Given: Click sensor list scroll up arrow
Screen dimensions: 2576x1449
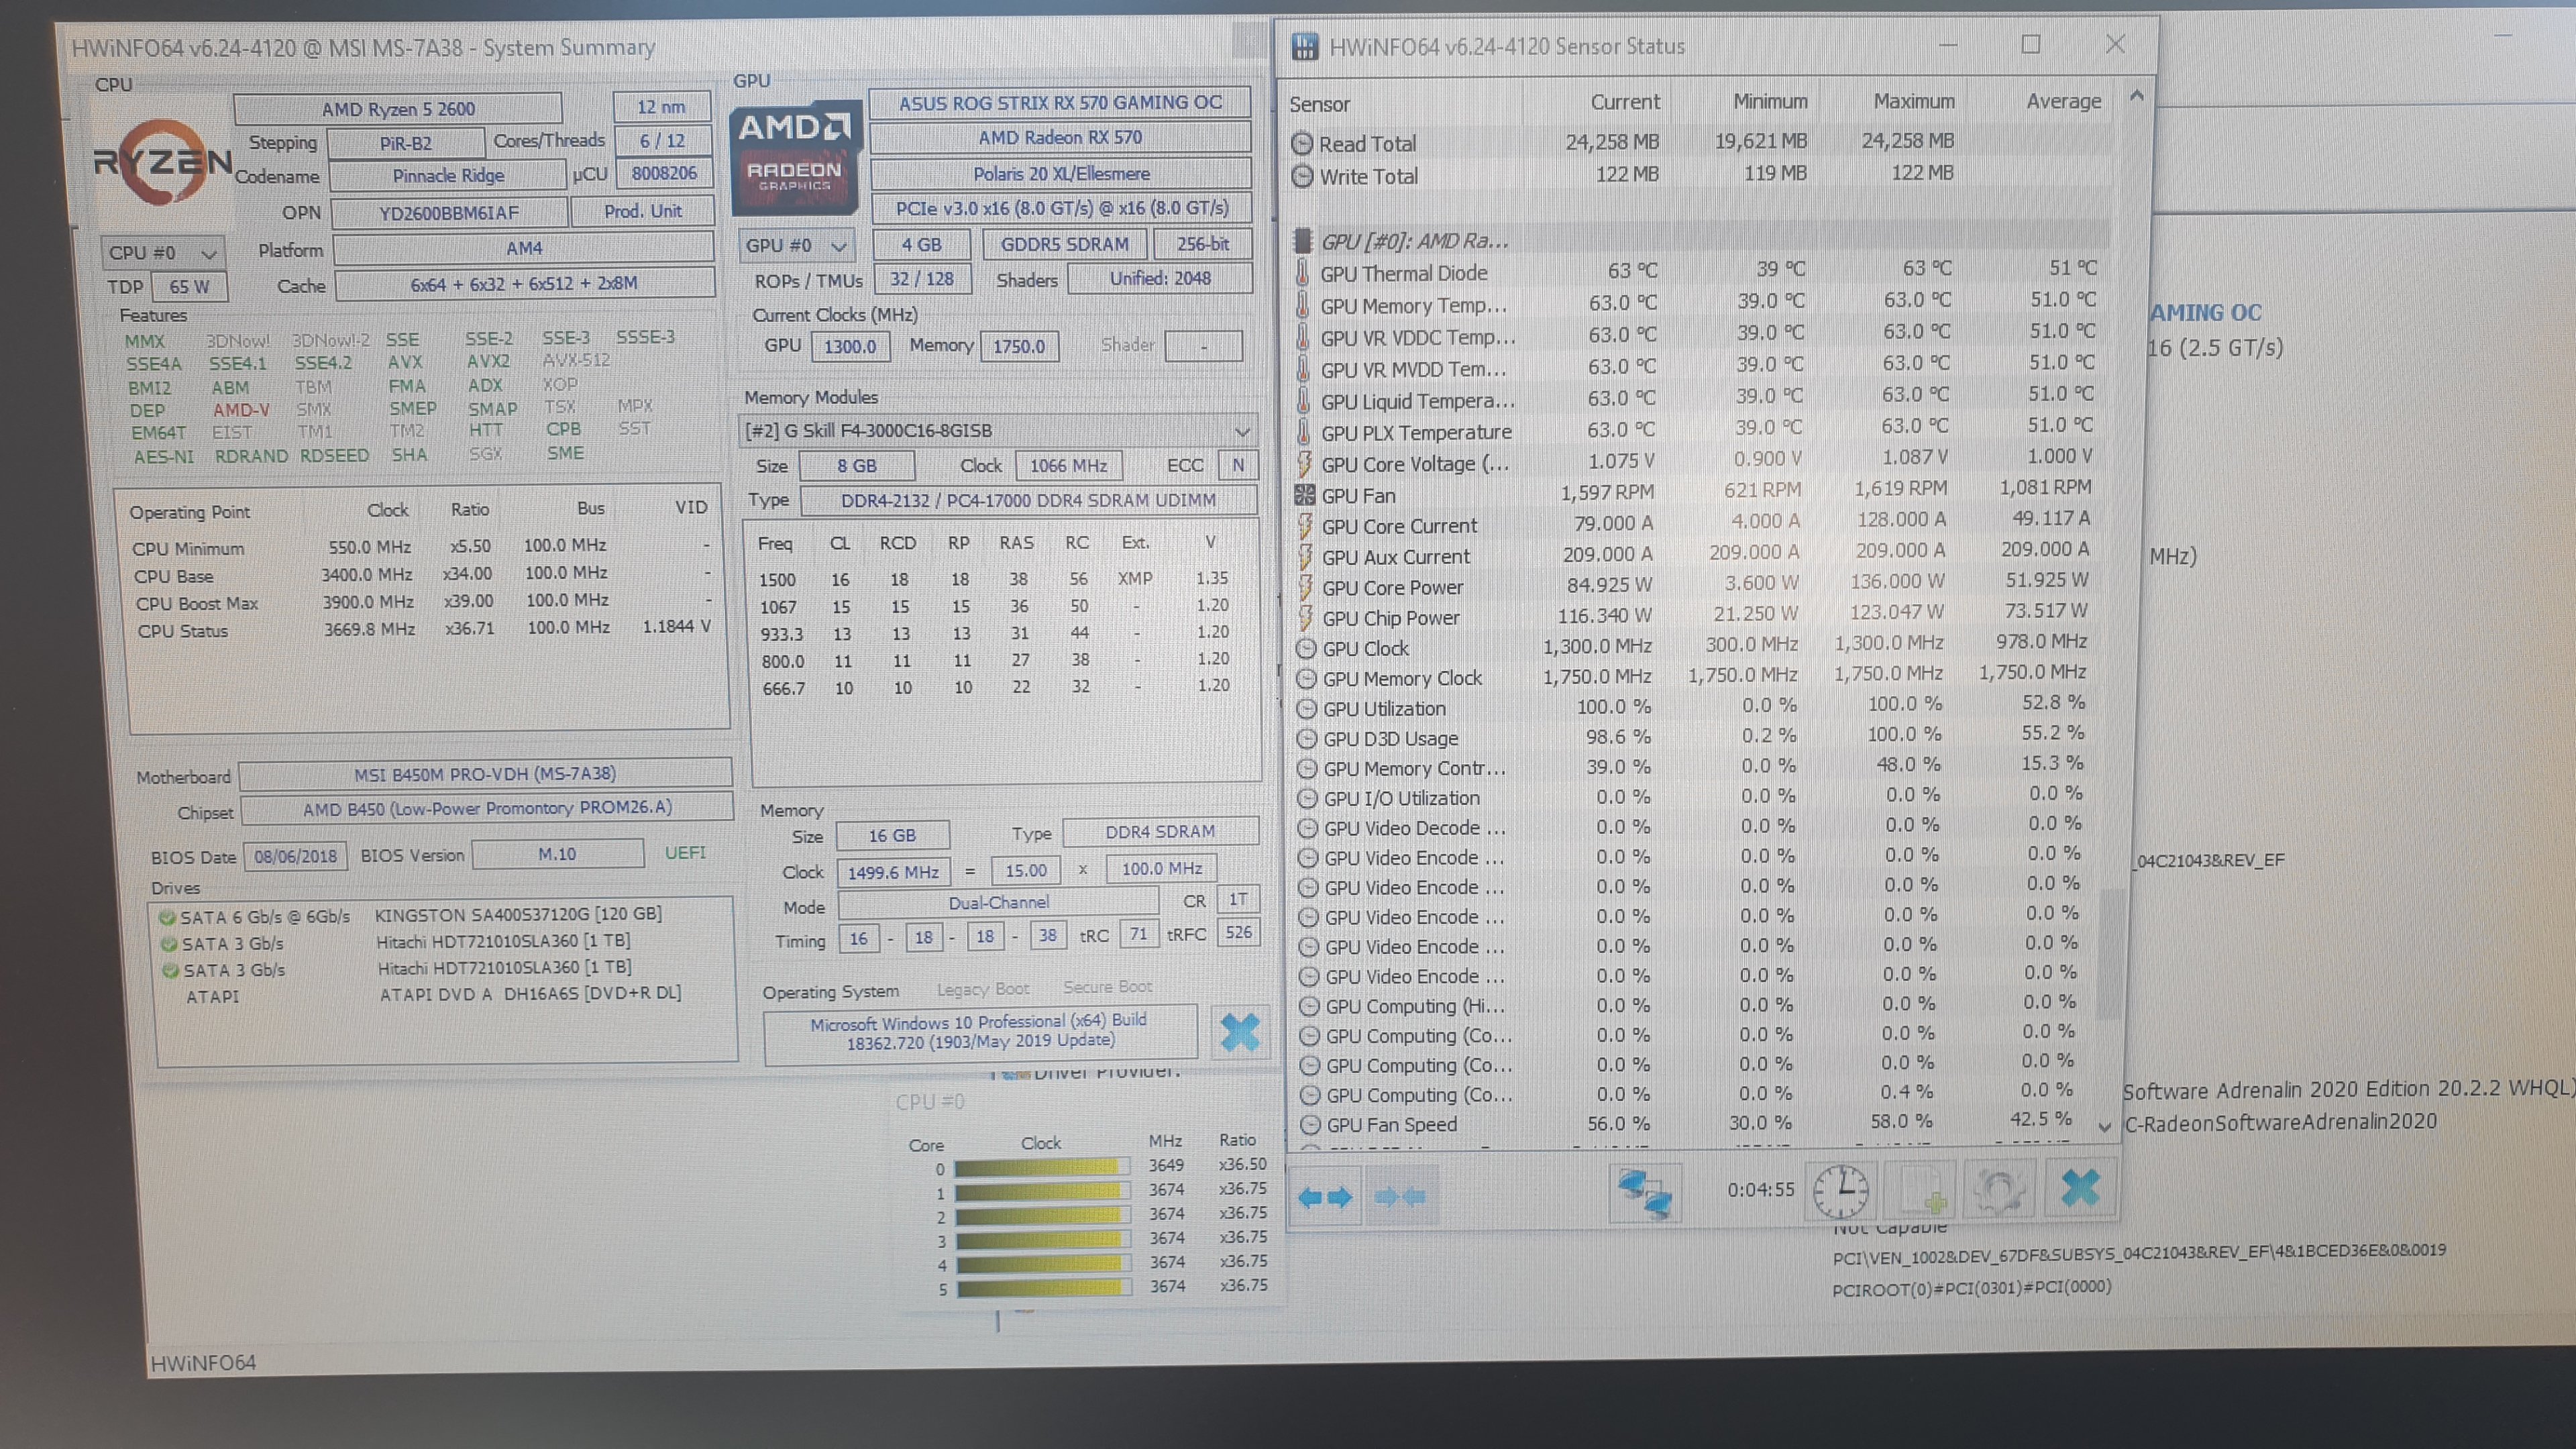Looking at the screenshot, I should click(x=2136, y=97).
